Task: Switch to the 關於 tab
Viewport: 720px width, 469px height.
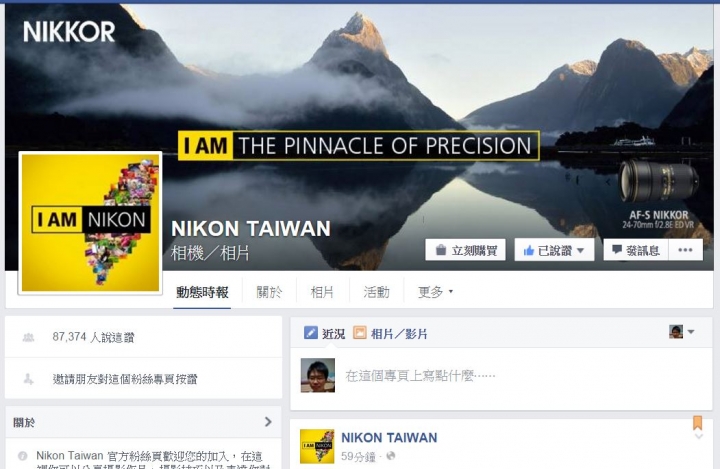Action: tap(269, 292)
